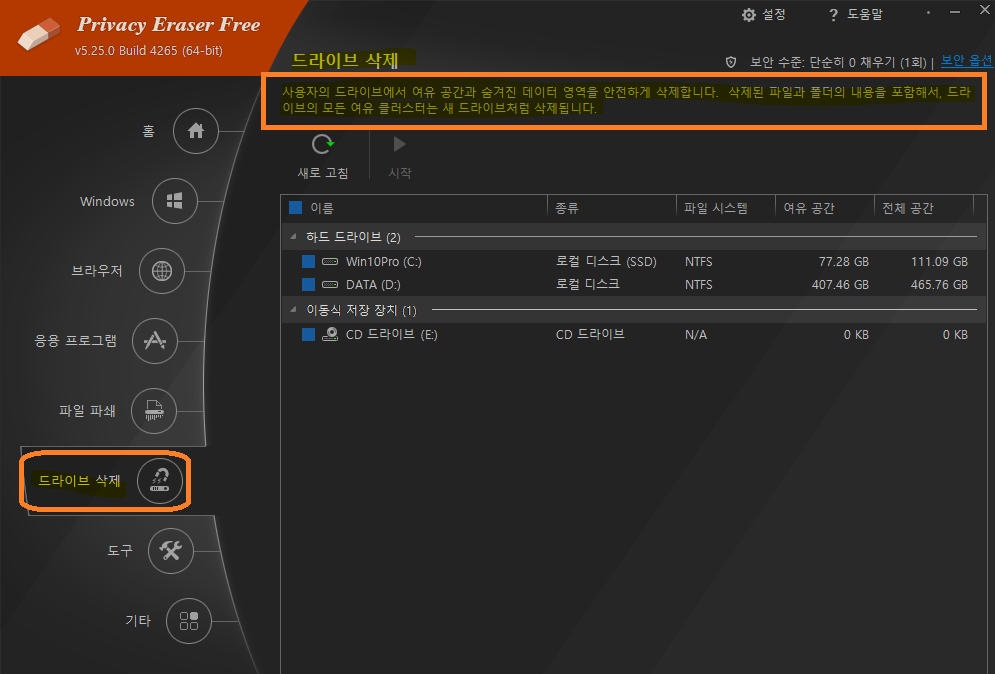Open the 응용 프로그램 menu label
995x674 pixels.
[x=76, y=341]
